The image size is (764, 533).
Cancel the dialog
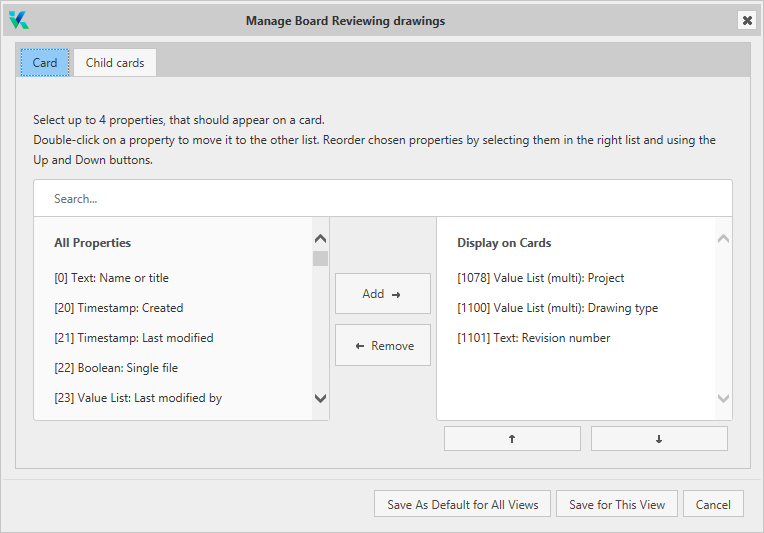pyautogui.click(x=713, y=504)
